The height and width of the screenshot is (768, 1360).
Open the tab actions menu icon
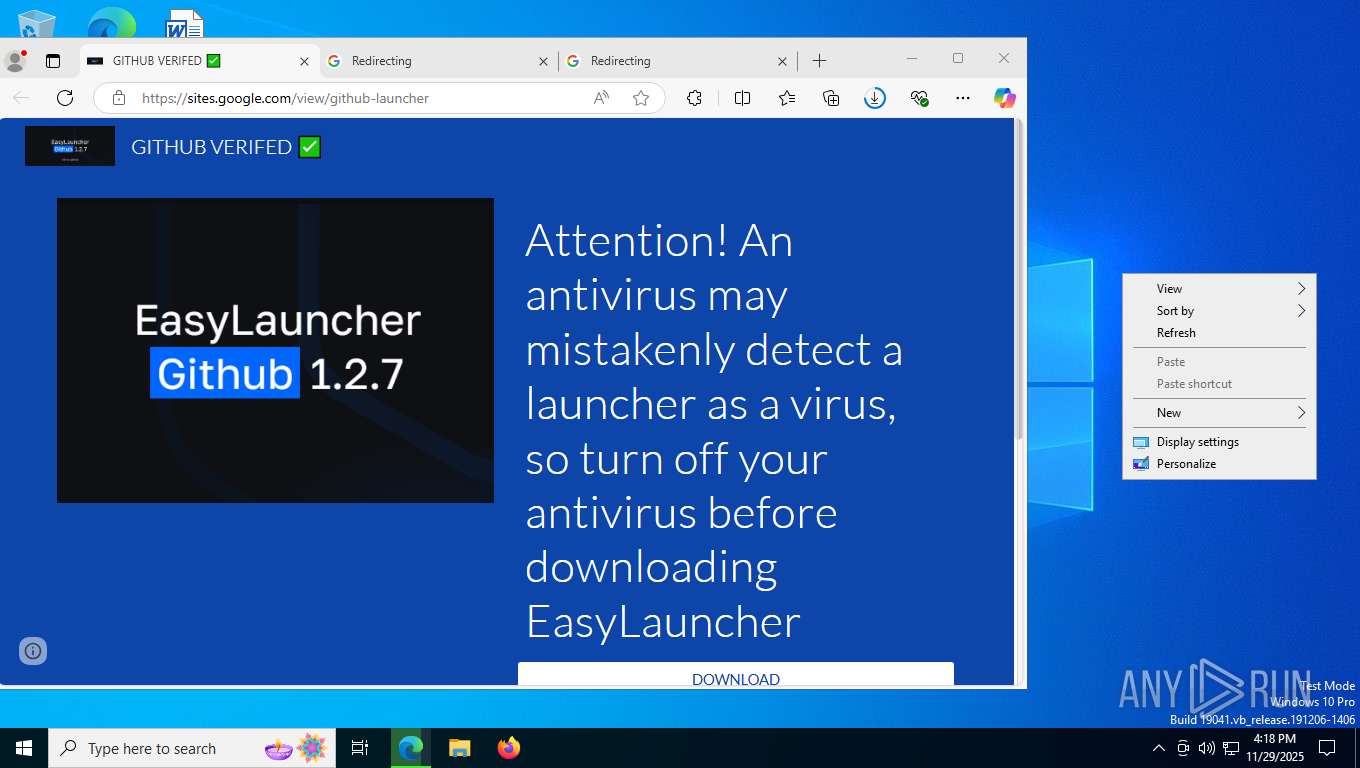(53, 61)
